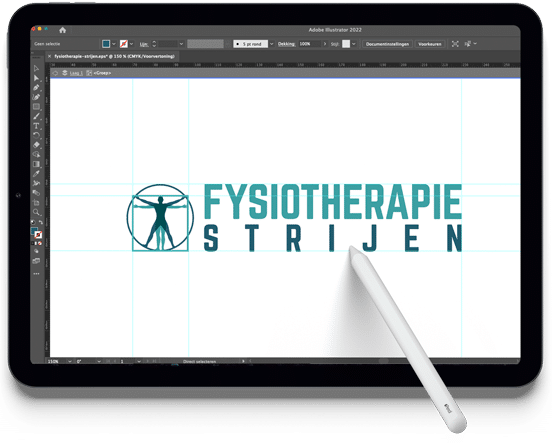The width and height of the screenshot is (552, 443).
Task: Open the Documentinstellingen button
Action: point(387,44)
